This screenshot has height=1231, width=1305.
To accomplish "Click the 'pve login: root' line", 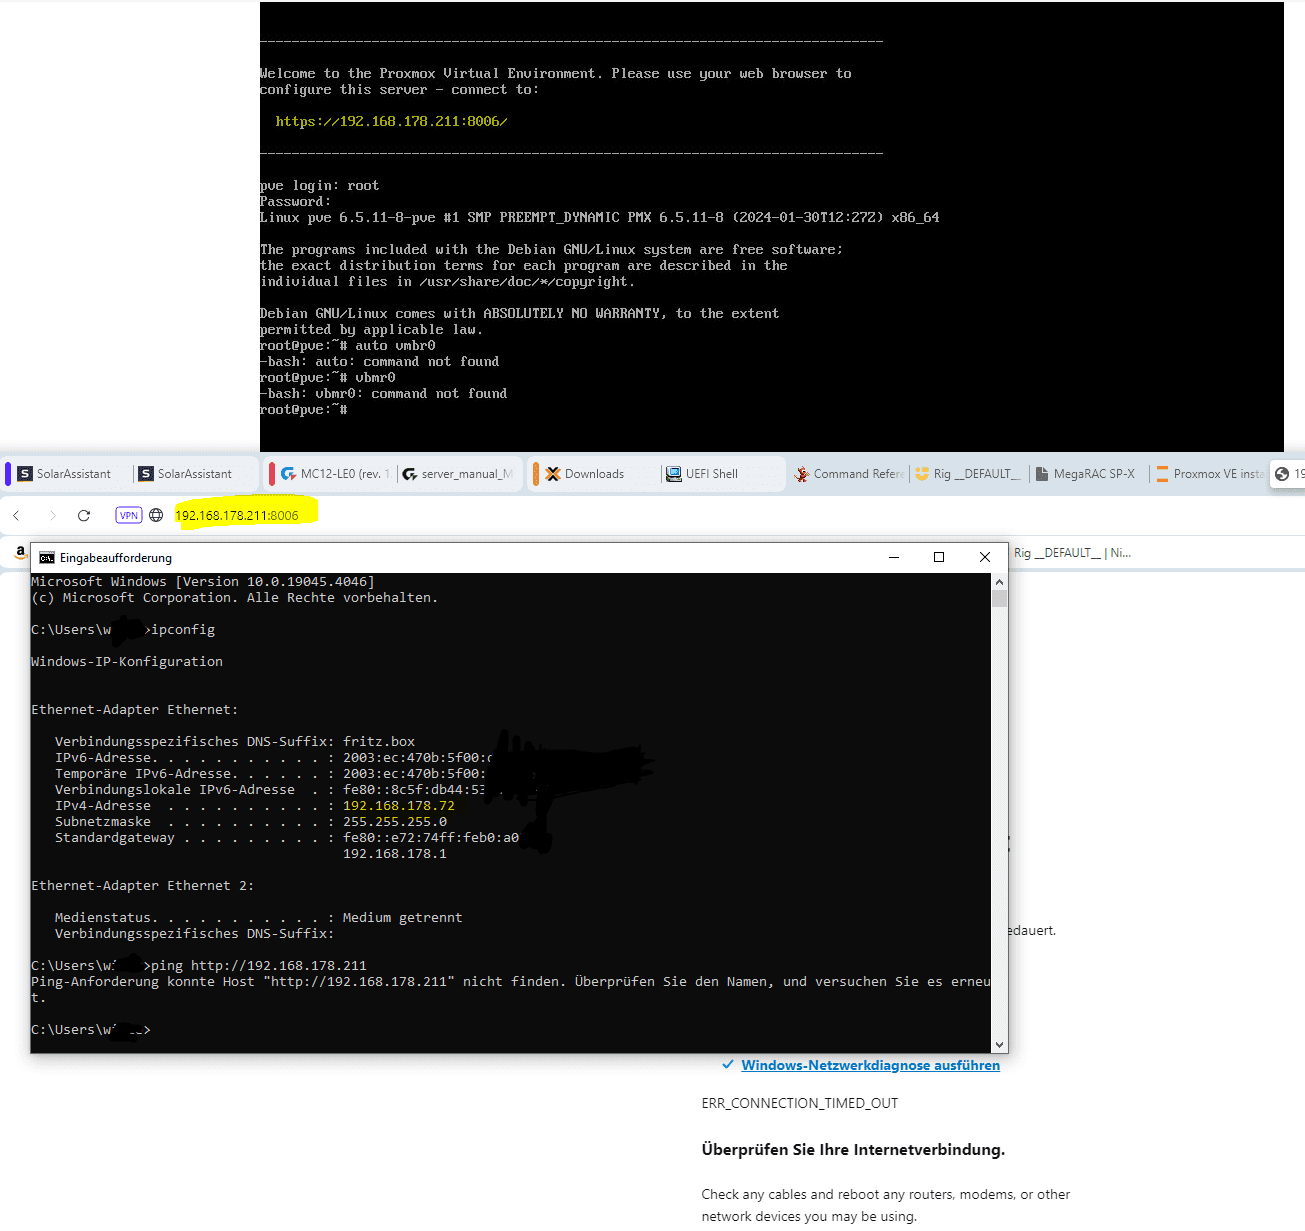I will point(320,186).
